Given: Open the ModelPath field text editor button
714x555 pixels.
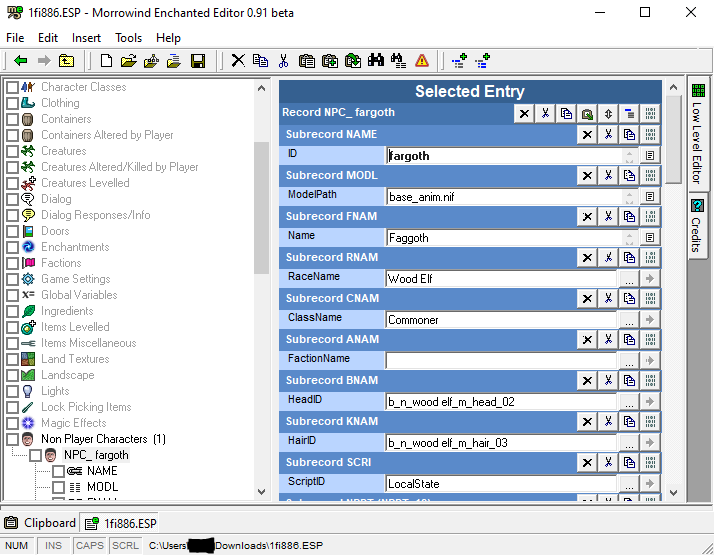Looking at the screenshot, I should [x=650, y=197].
